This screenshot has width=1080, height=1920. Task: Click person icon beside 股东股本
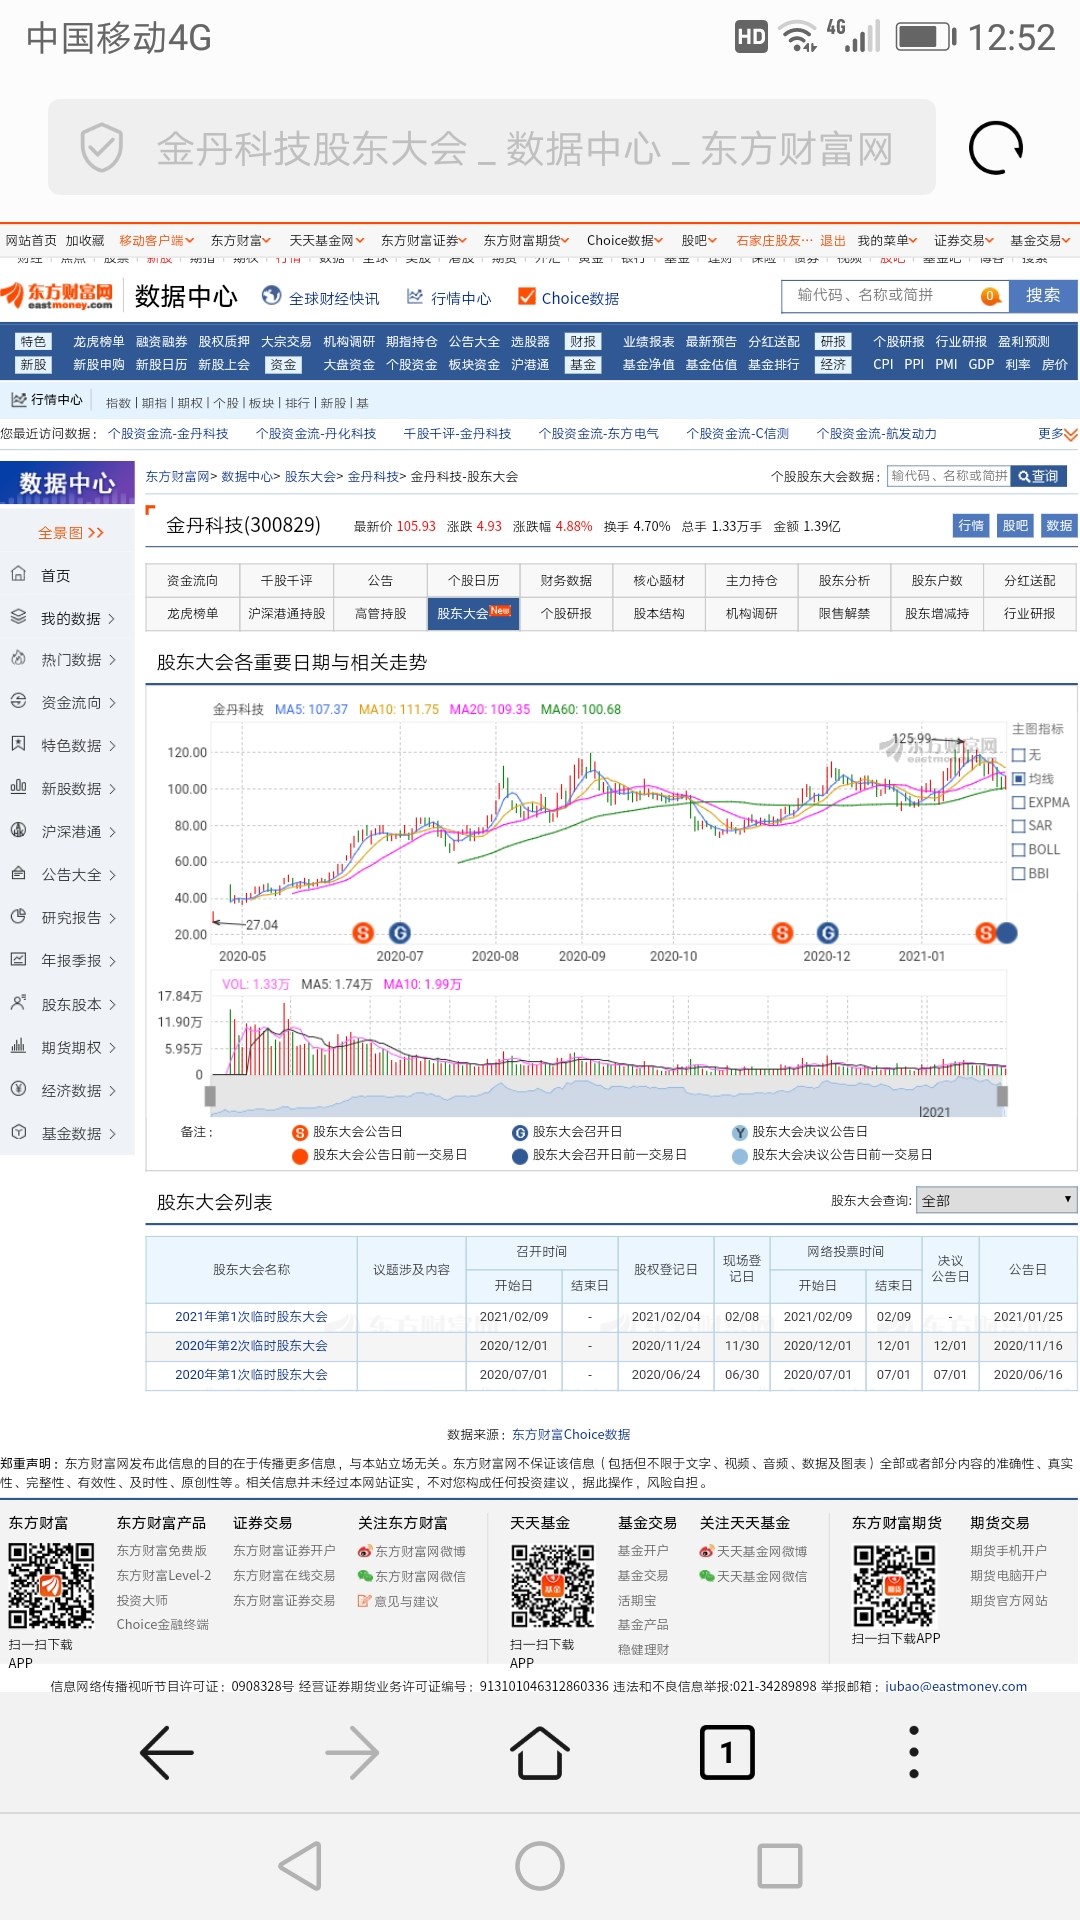coord(18,1003)
